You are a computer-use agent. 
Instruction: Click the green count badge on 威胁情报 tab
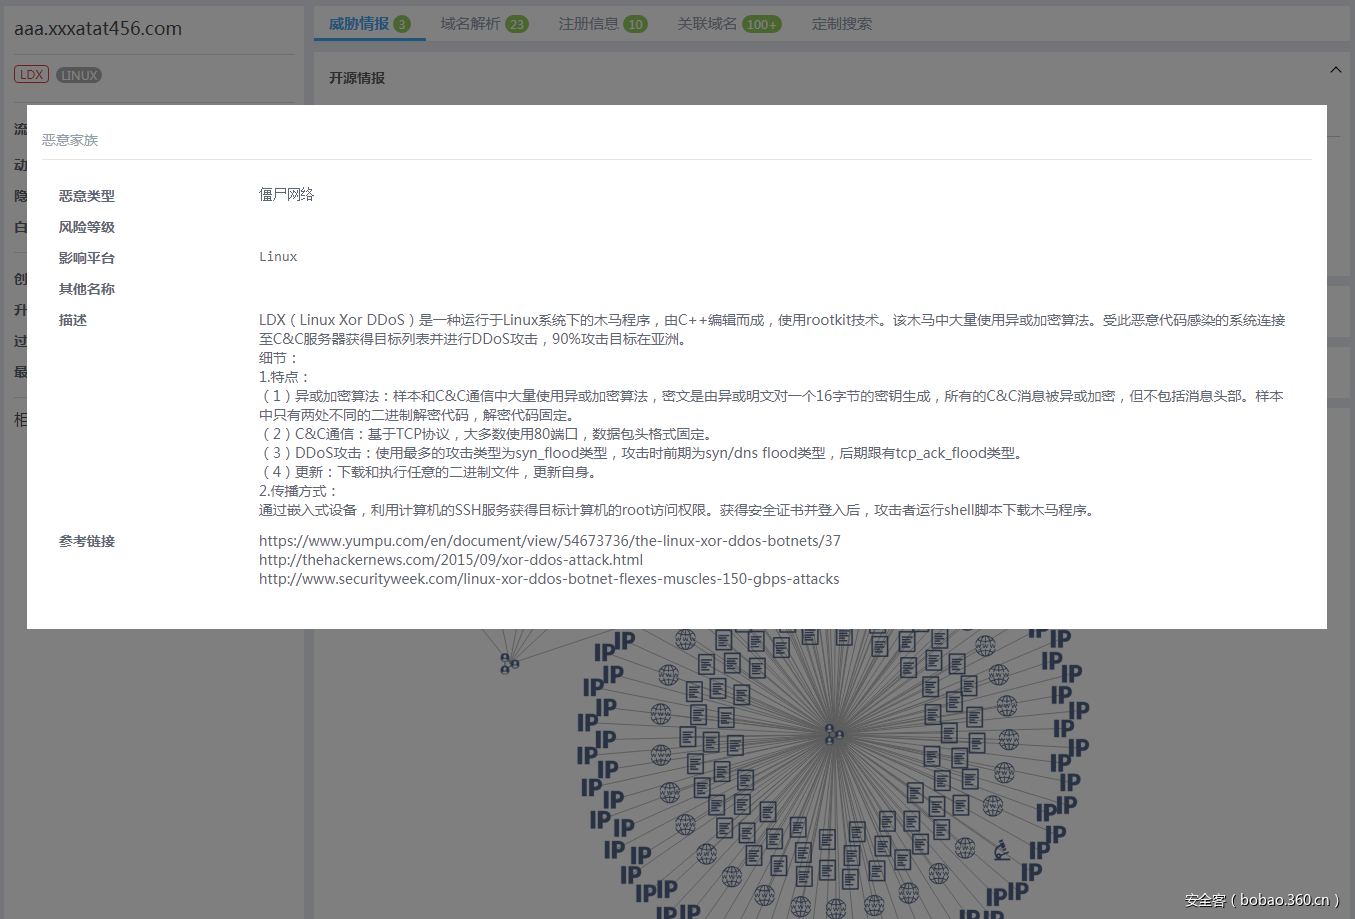(403, 23)
